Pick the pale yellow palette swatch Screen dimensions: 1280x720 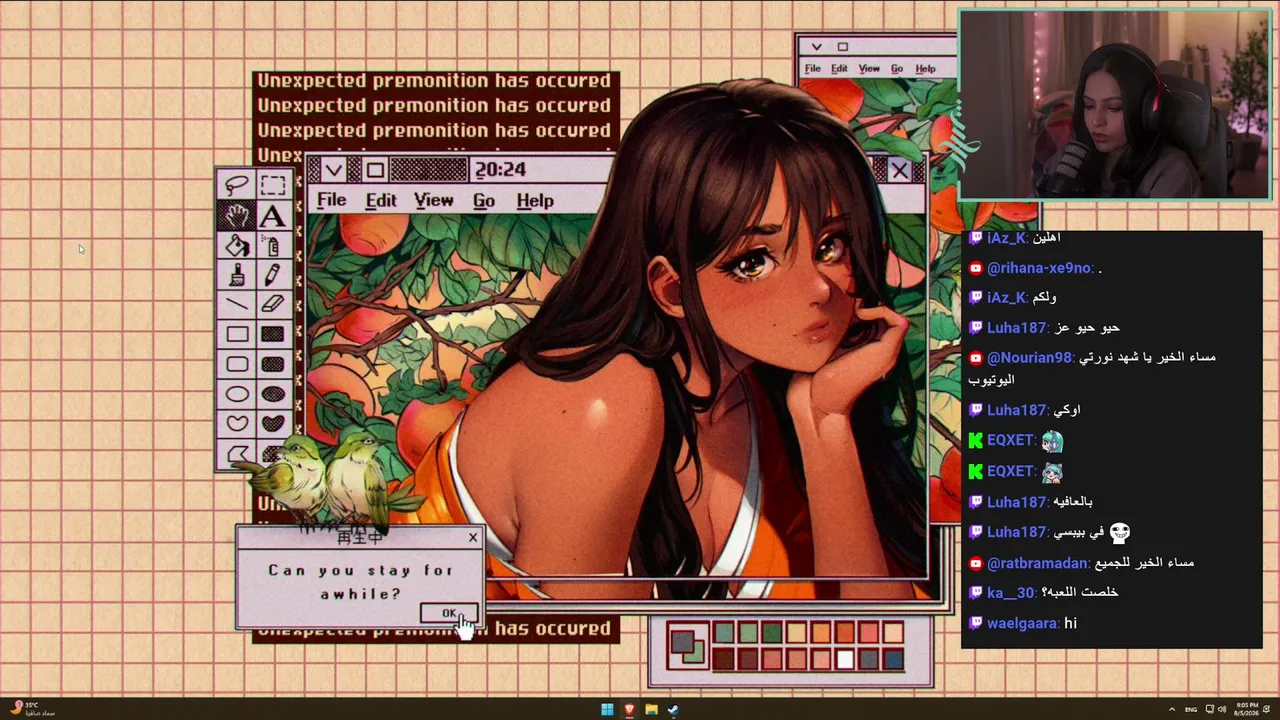coord(796,633)
